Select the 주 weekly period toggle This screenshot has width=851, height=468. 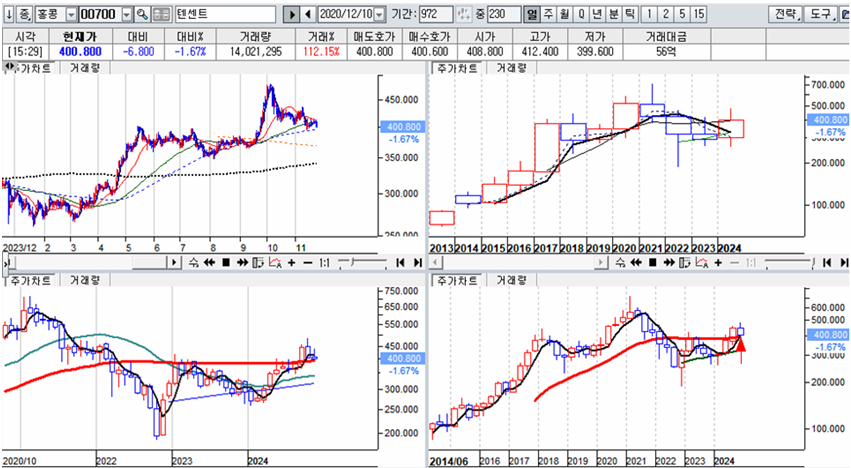pos(549,14)
